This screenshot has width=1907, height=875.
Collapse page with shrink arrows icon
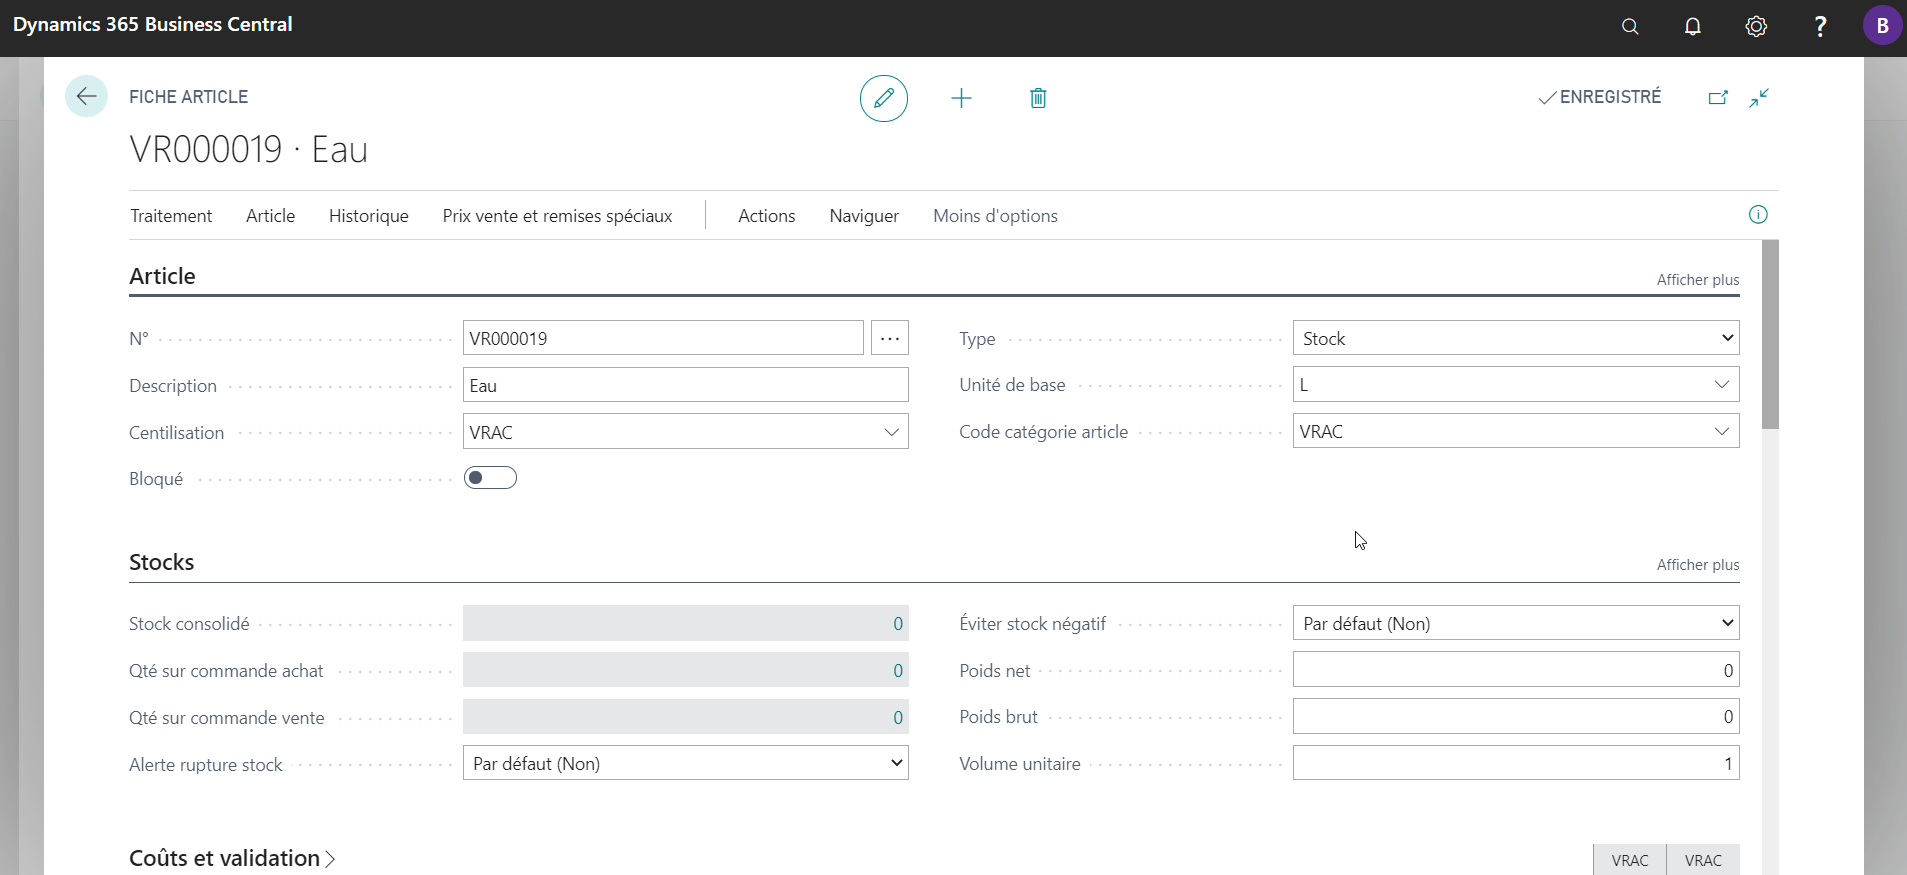[1759, 97]
